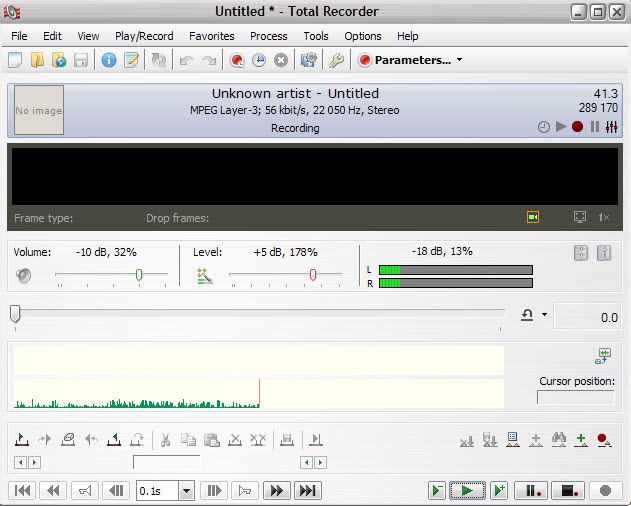Viewport: 631px width, 506px height.
Task: Click the grey cancel X toolbar icon
Action: click(x=281, y=60)
